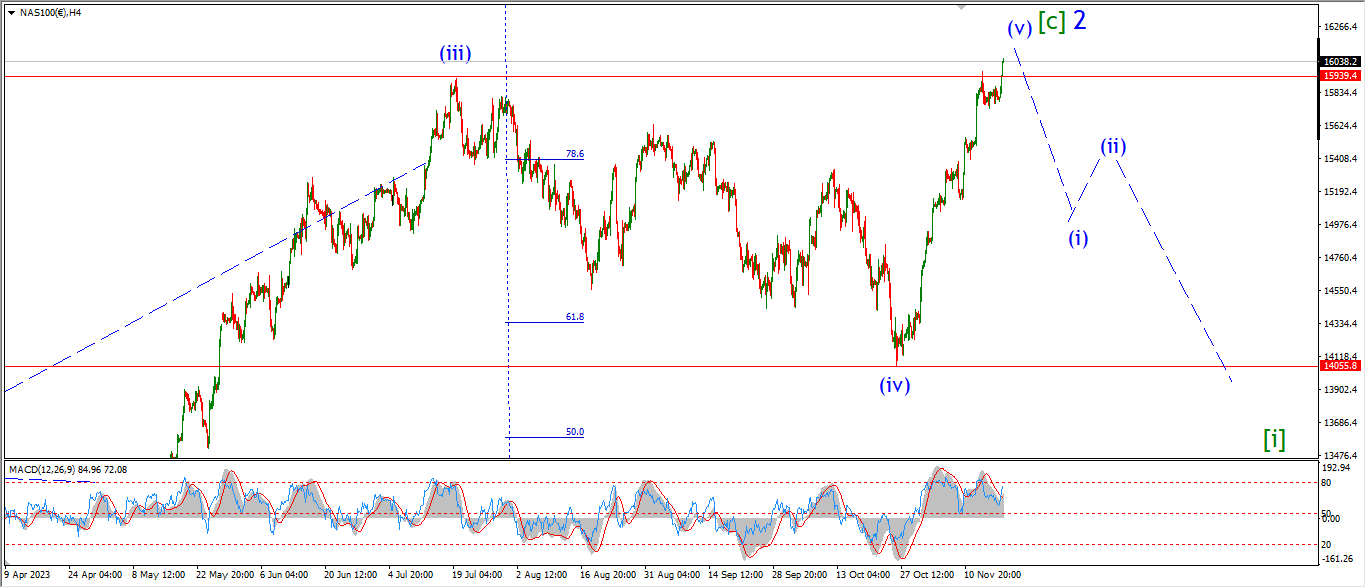
Task: Click the black 16038.2 current price tag
Action: coord(1339,61)
